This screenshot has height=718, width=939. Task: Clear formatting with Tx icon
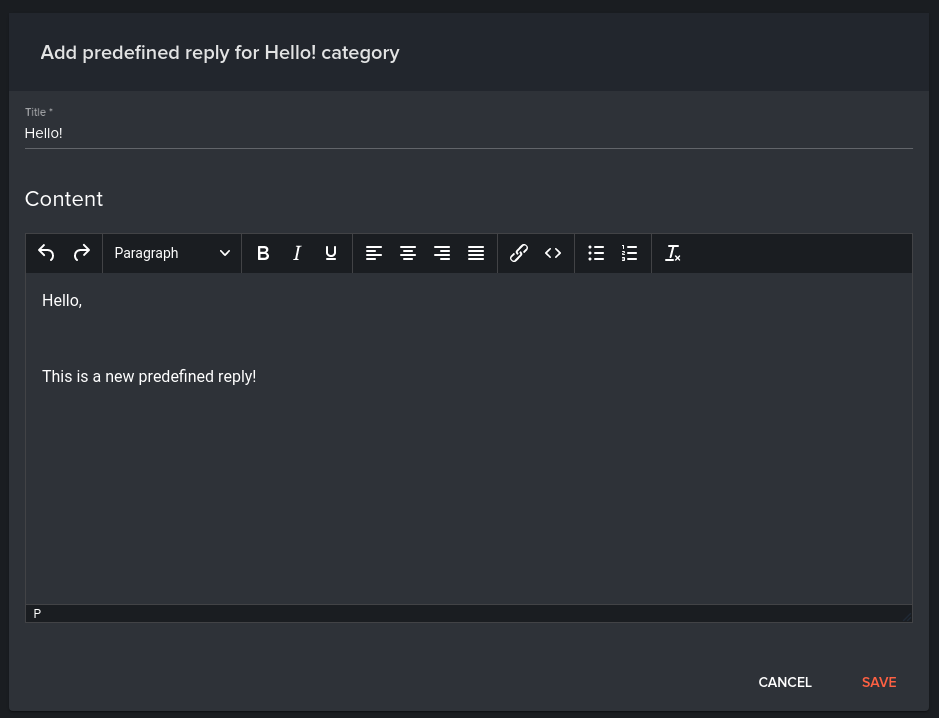click(673, 253)
